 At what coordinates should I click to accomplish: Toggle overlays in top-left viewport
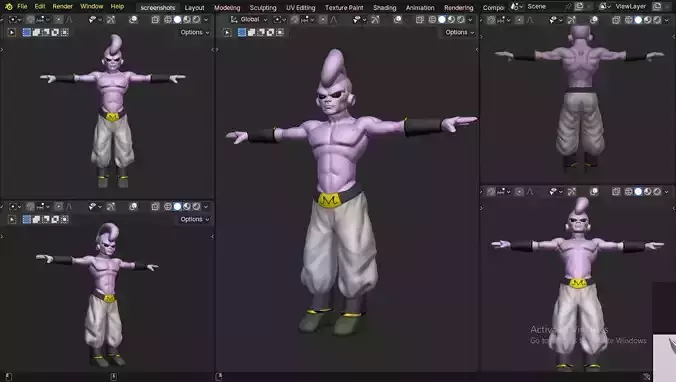(x=133, y=19)
